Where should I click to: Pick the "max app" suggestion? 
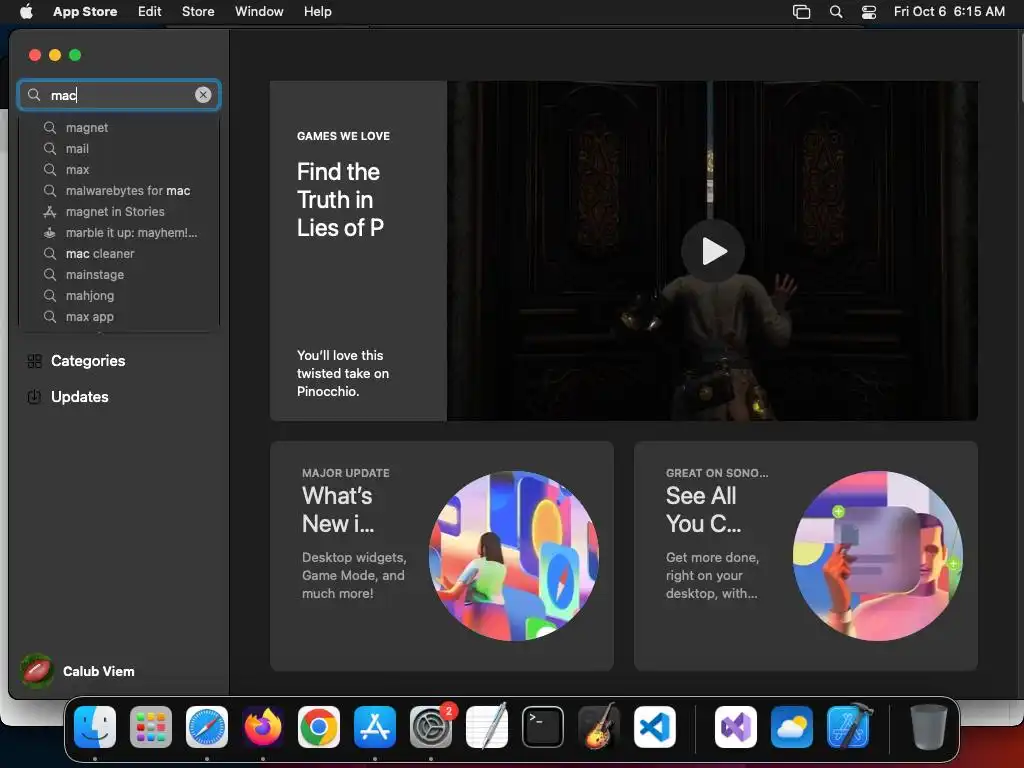(118, 316)
